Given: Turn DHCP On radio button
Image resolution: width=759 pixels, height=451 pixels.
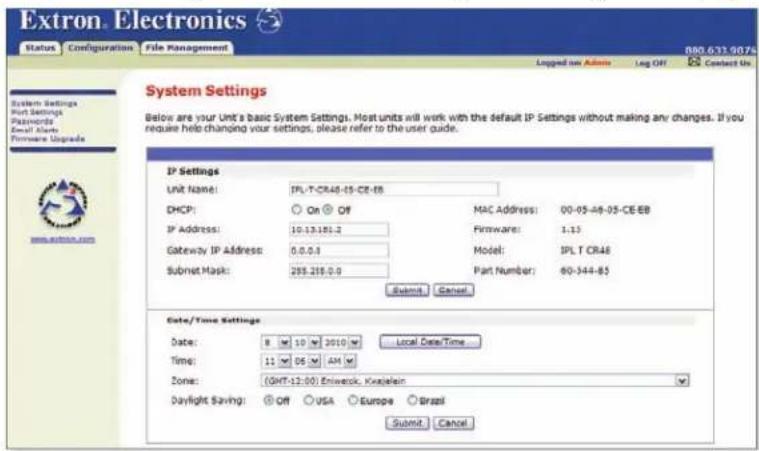Looking at the screenshot, I should [x=296, y=210].
